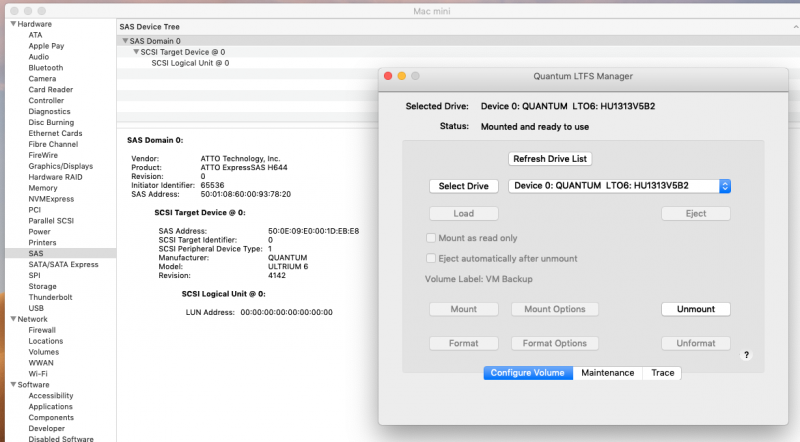Screen dimensions: 800x442
Task: Select Accessibility under Software
Action: (51, 396)
